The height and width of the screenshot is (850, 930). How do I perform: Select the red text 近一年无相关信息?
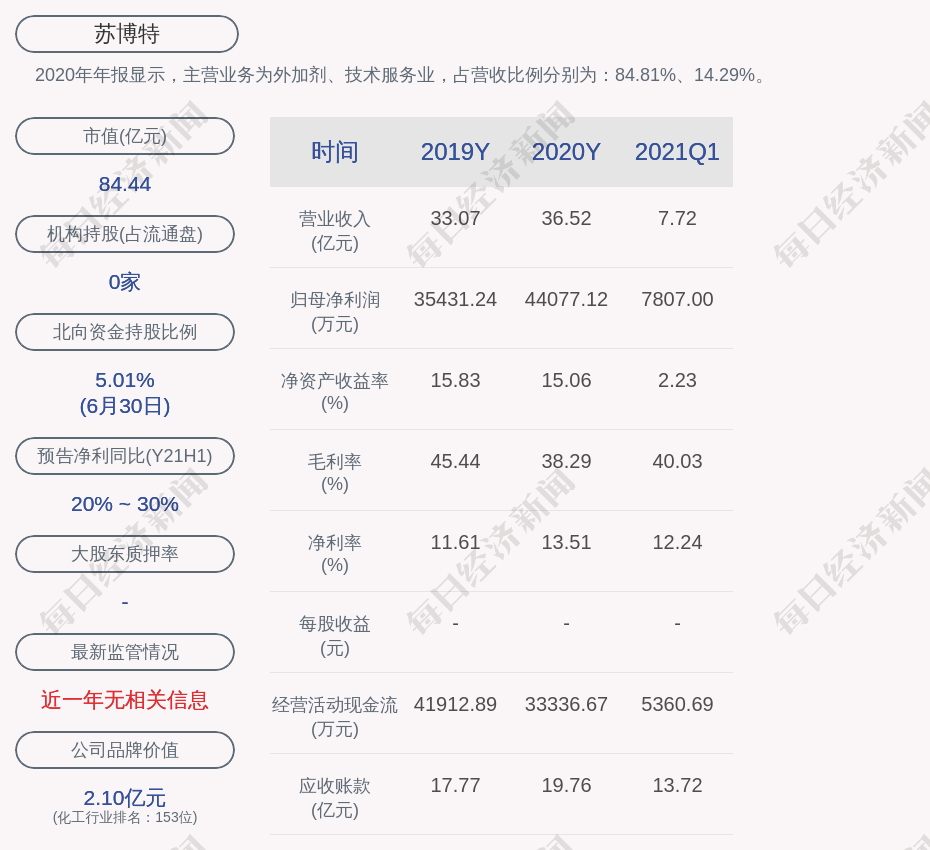coord(125,700)
